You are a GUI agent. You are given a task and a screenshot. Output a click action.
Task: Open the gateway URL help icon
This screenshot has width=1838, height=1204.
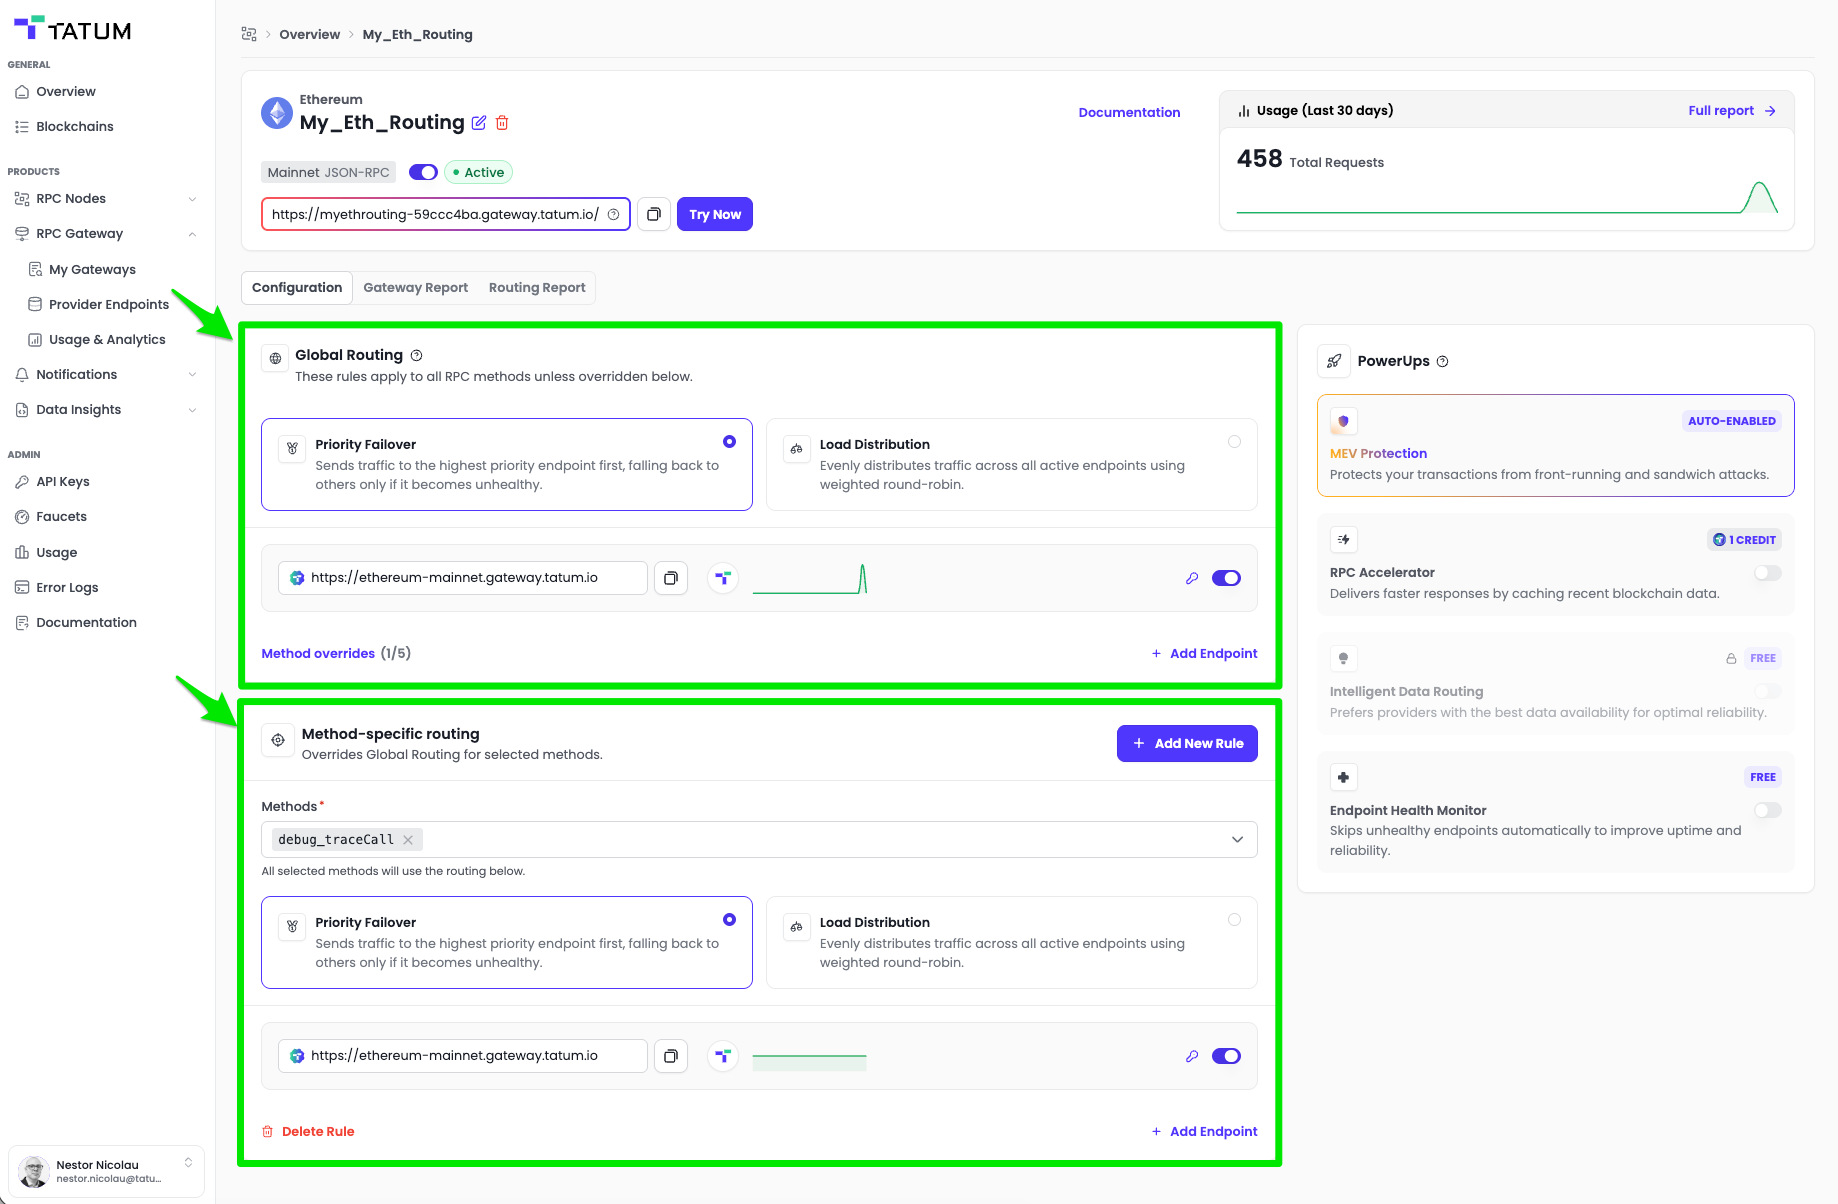tap(613, 214)
